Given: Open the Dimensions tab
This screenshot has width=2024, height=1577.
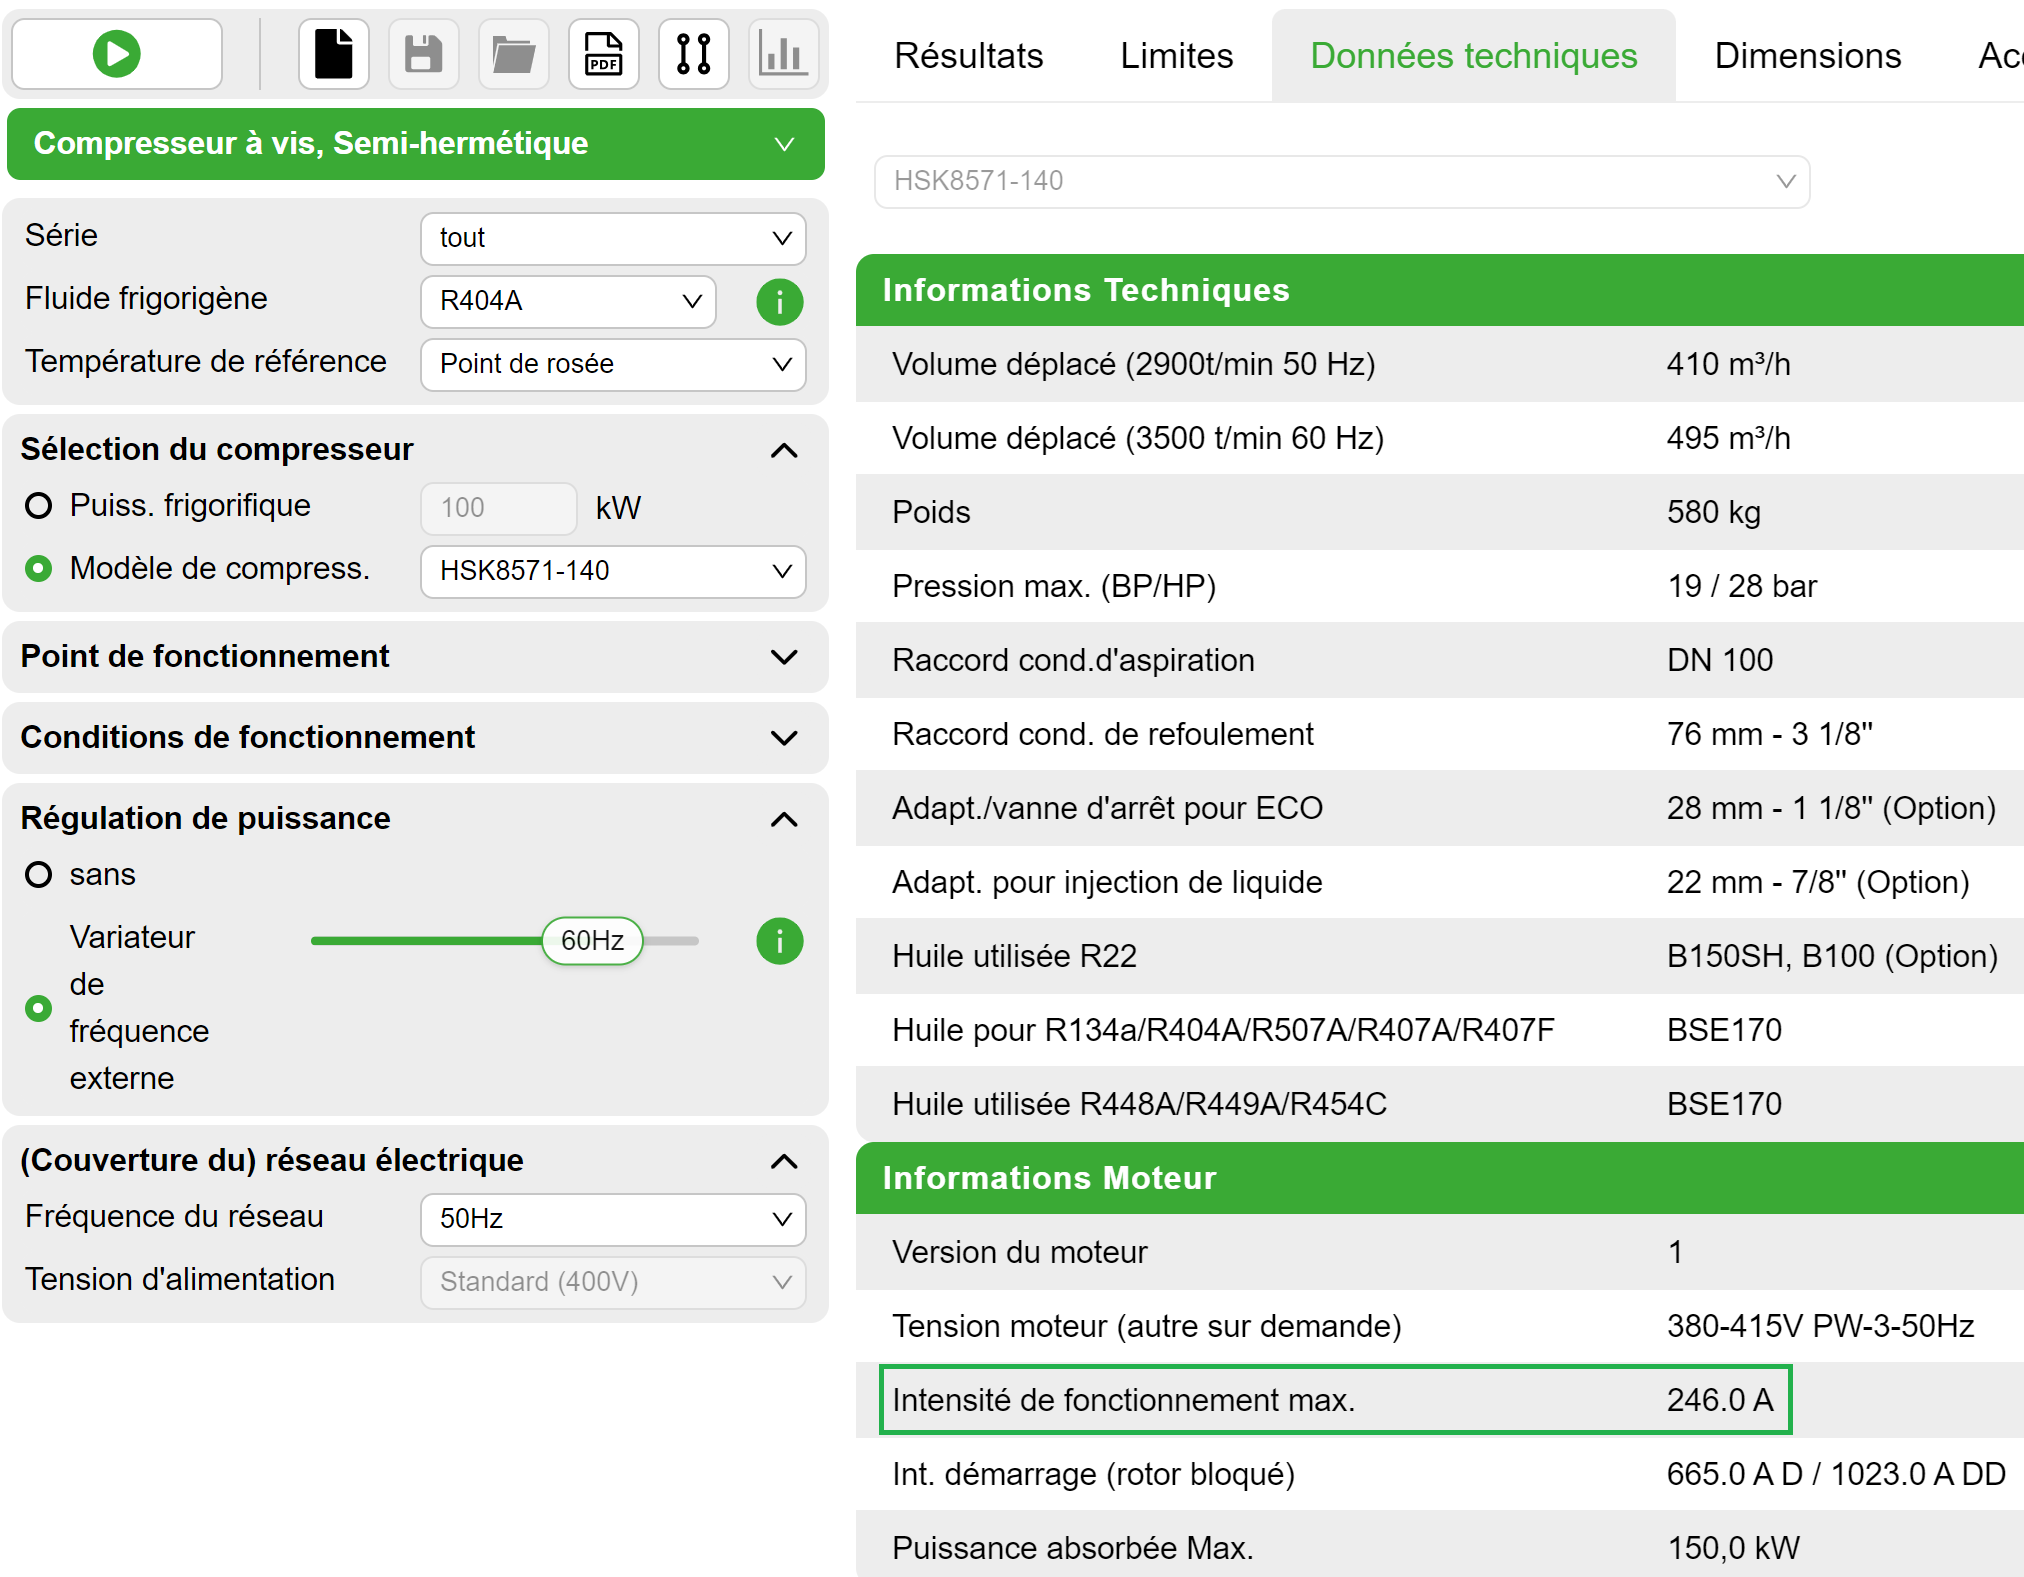Looking at the screenshot, I should 1806,56.
